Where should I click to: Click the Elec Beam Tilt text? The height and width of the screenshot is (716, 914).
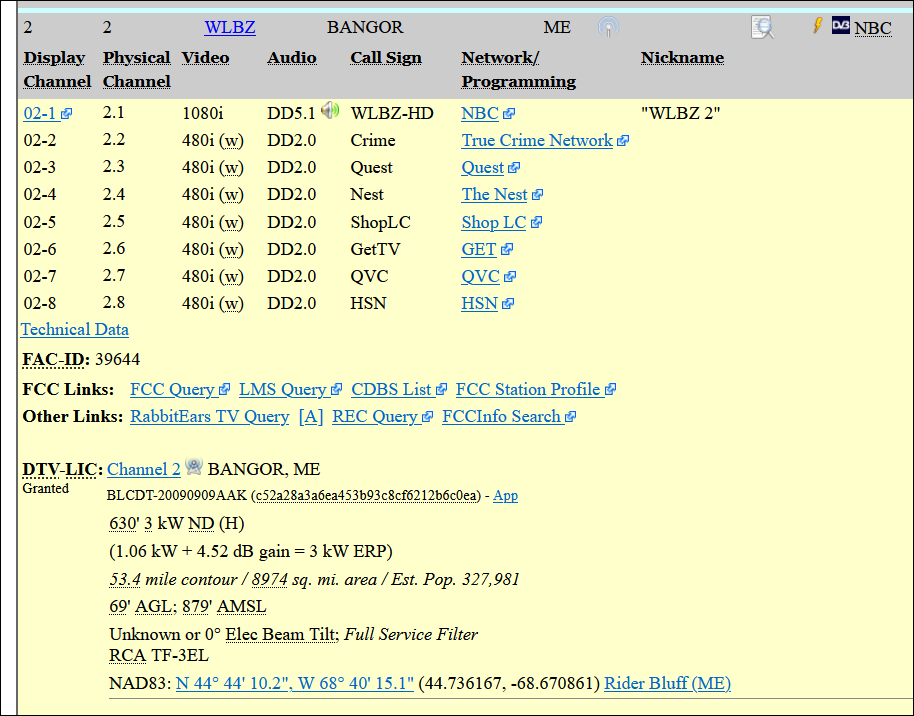pos(280,634)
